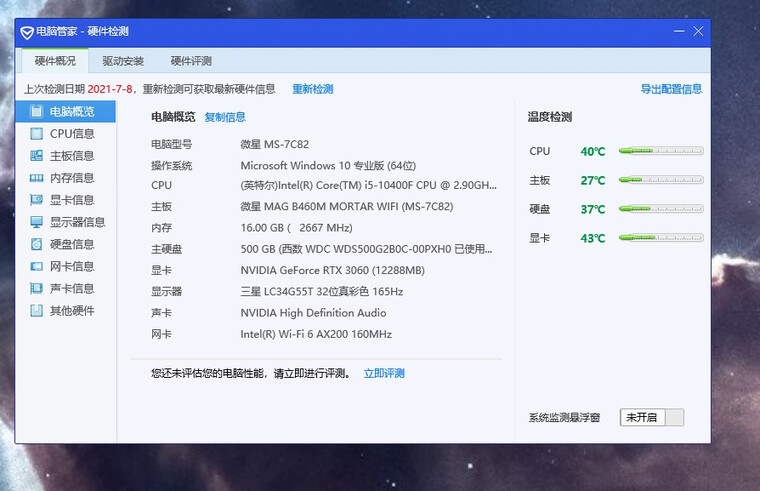Close the 硬件检测 window
The width and height of the screenshot is (760, 491).
point(698,32)
